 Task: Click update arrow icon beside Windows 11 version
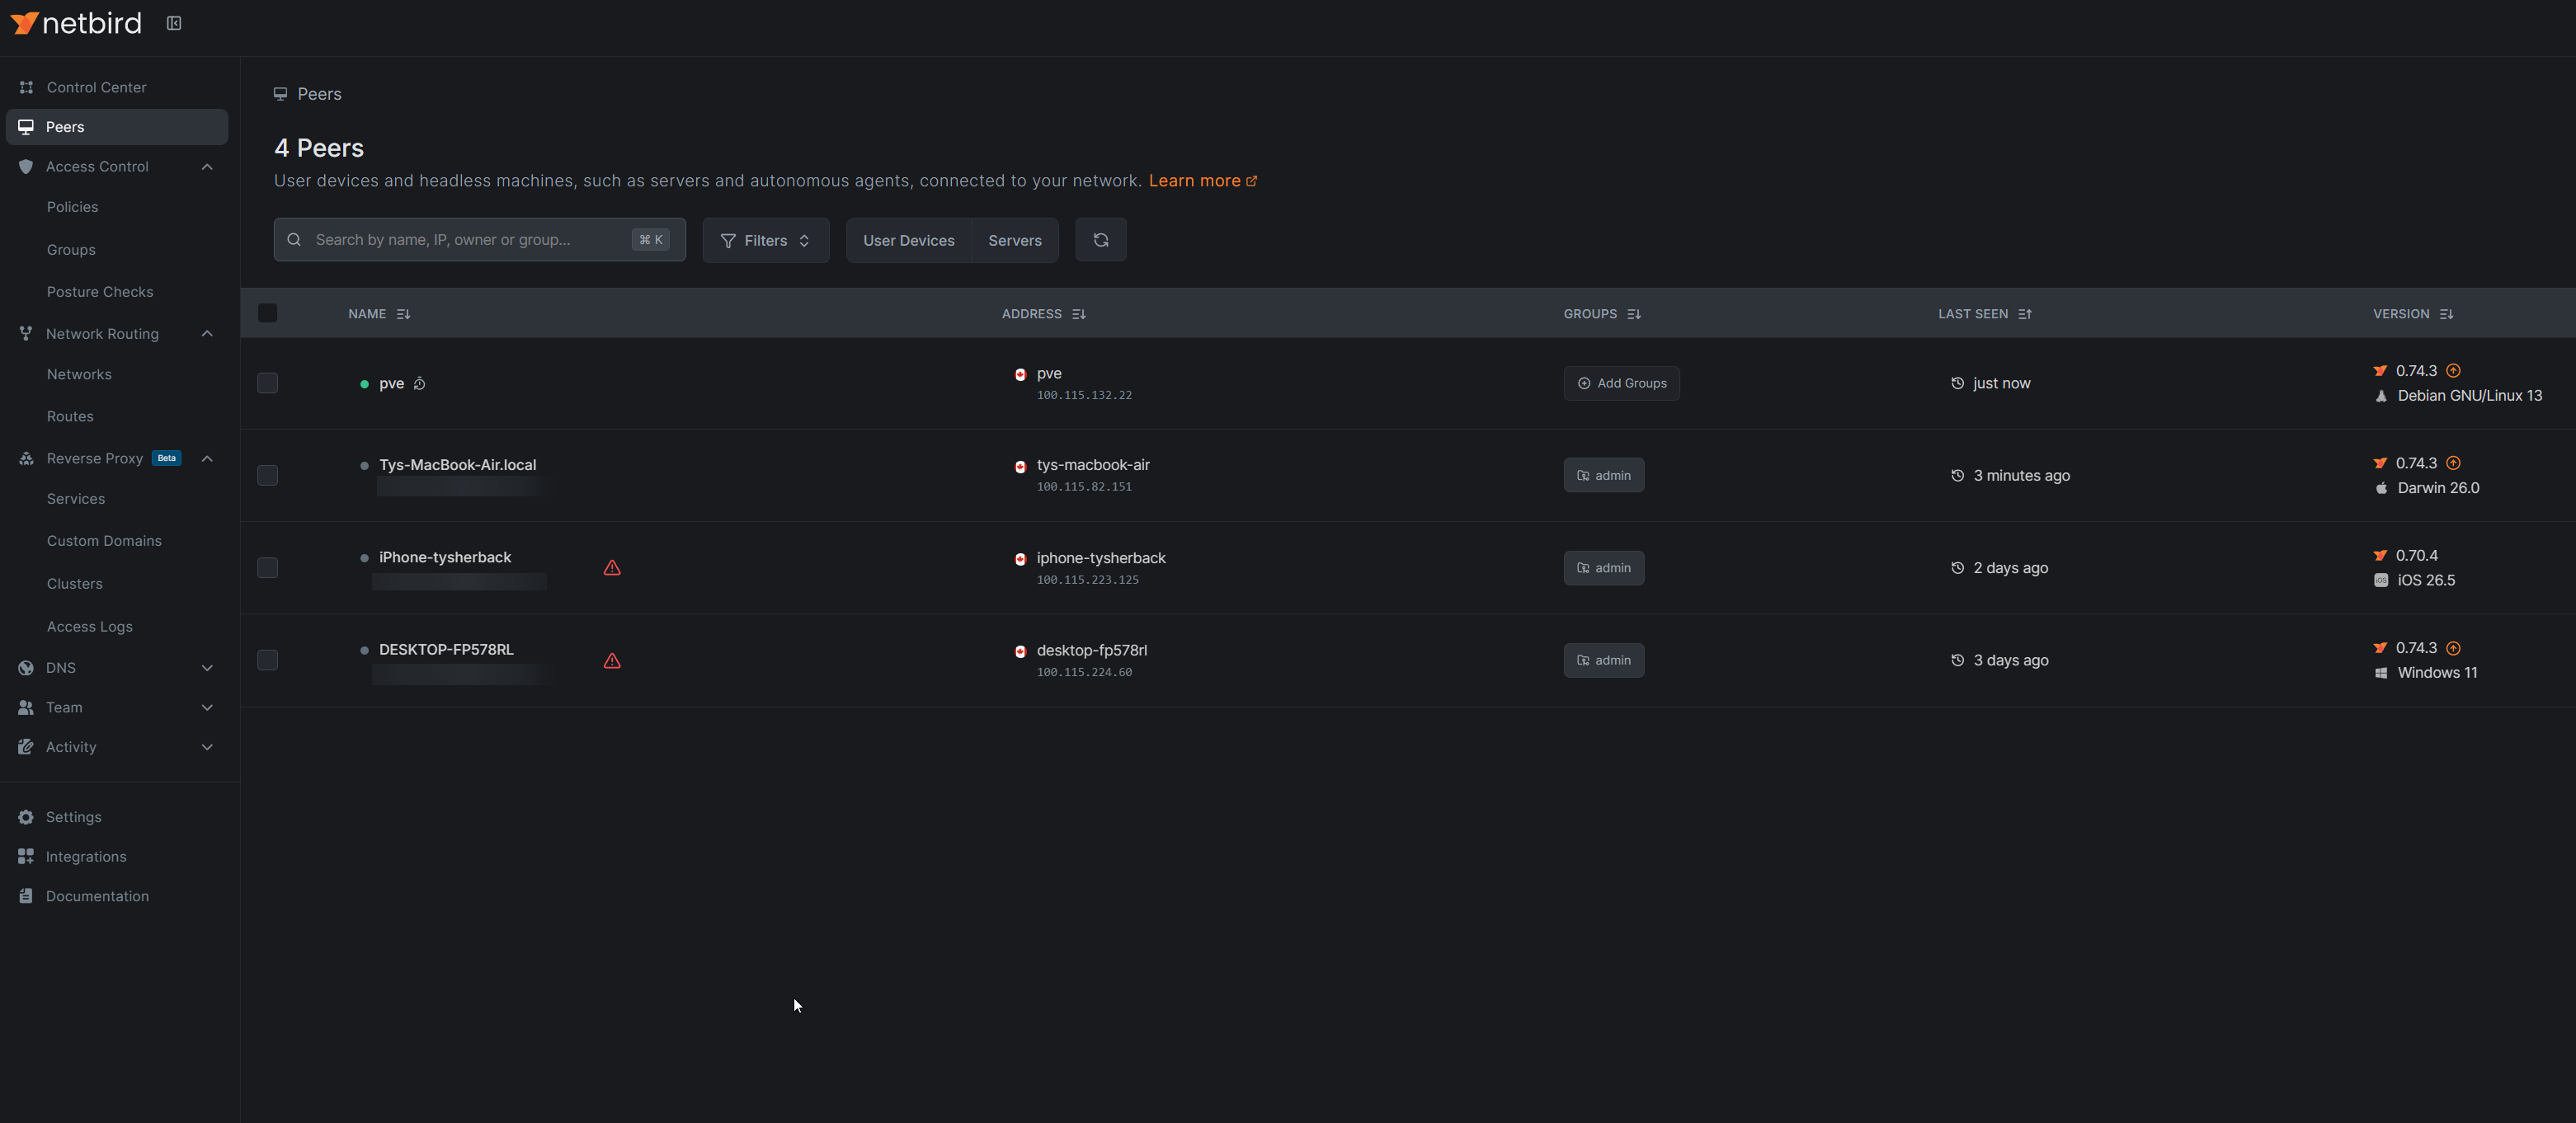(x=2453, y=648)
